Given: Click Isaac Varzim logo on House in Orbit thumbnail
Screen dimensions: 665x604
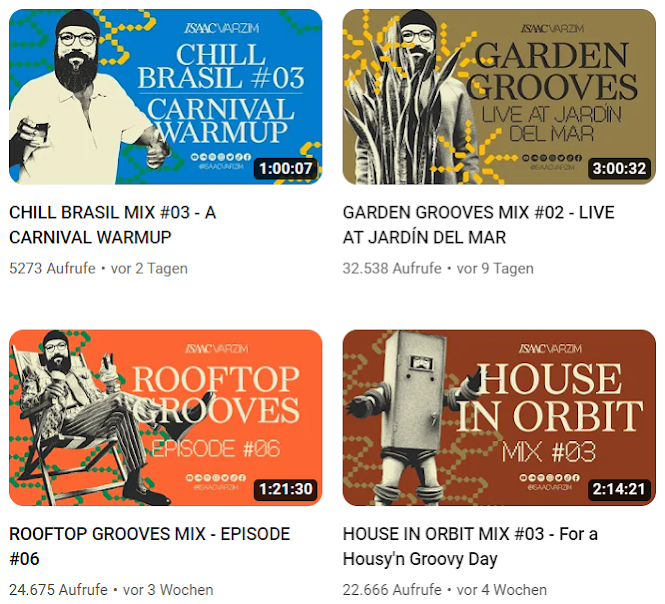Looking at the screenshot, I should (550, 349).
